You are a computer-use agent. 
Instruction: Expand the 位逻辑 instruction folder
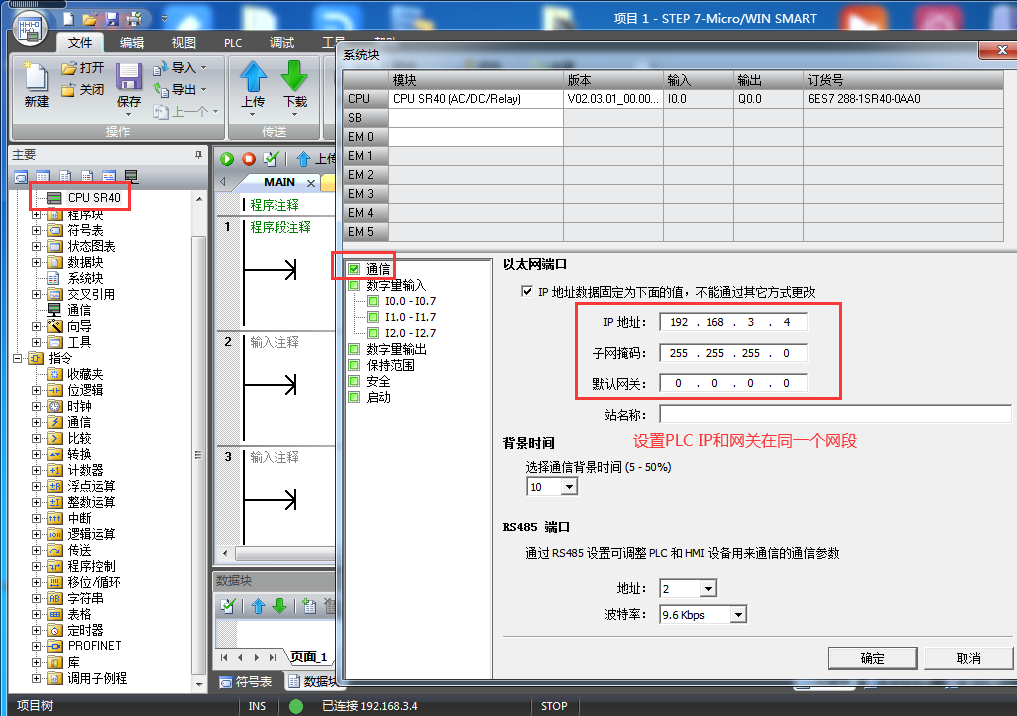pos(36,390)
